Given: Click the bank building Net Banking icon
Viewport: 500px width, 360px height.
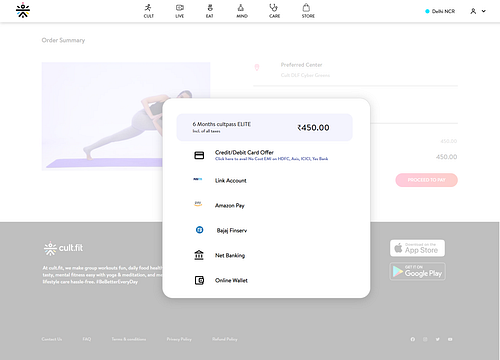Looking at the screenshot, I should (199, 255).
